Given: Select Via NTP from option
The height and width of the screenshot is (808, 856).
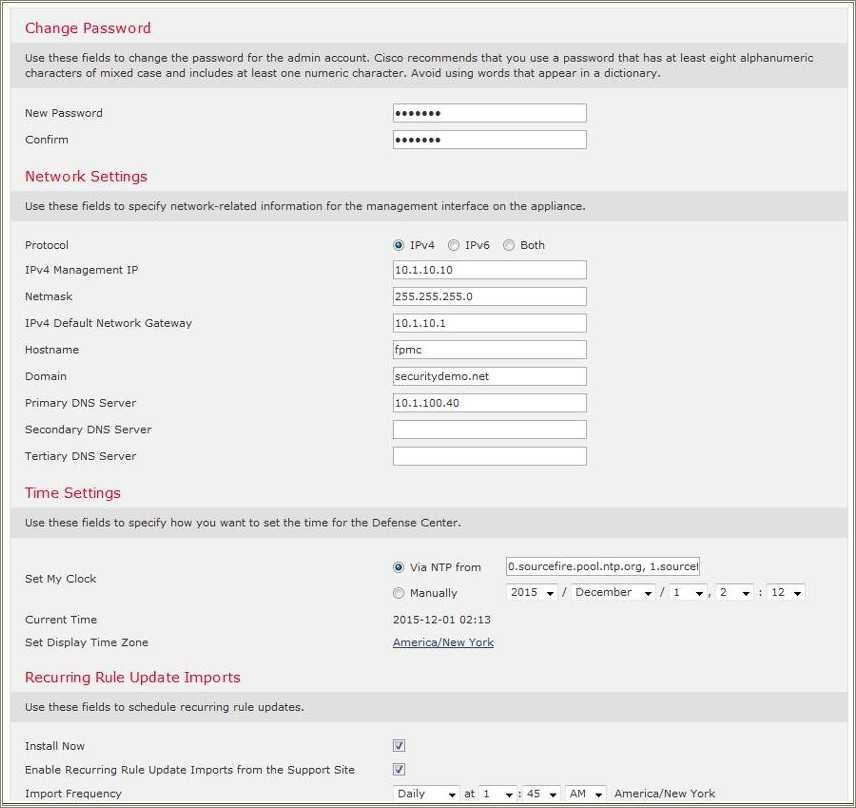Looking at the screenshot, I should [x=399, y=567].
